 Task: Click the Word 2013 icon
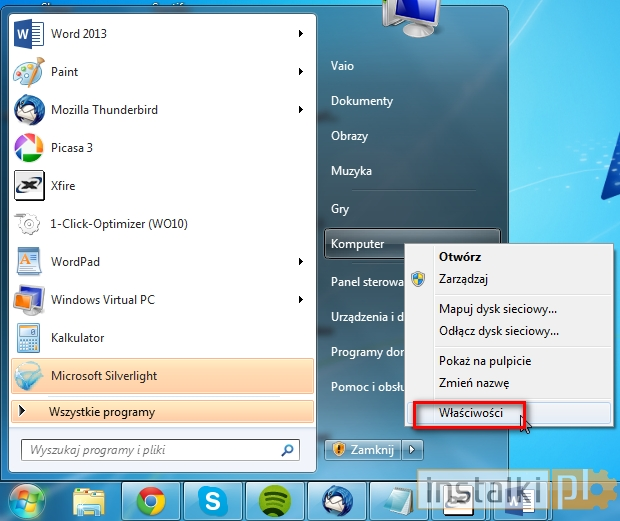27,34
